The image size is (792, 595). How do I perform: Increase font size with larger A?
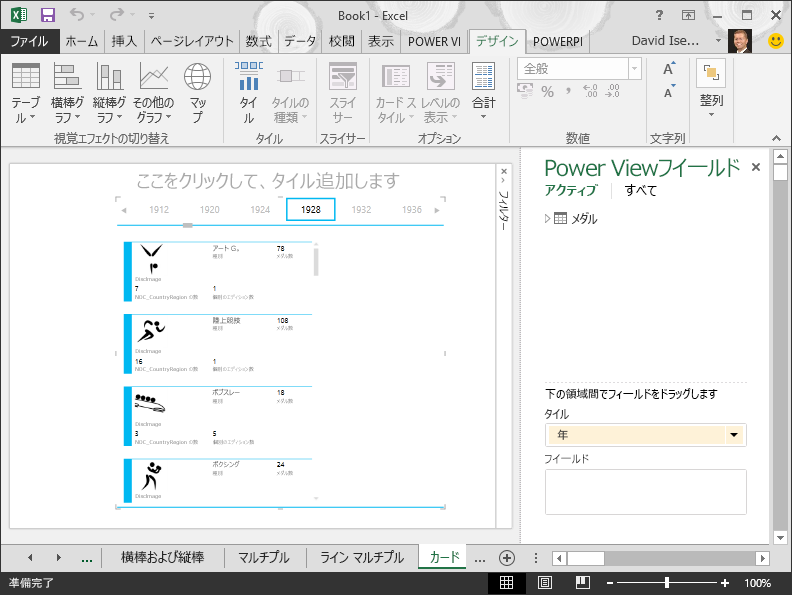point(669,68)
